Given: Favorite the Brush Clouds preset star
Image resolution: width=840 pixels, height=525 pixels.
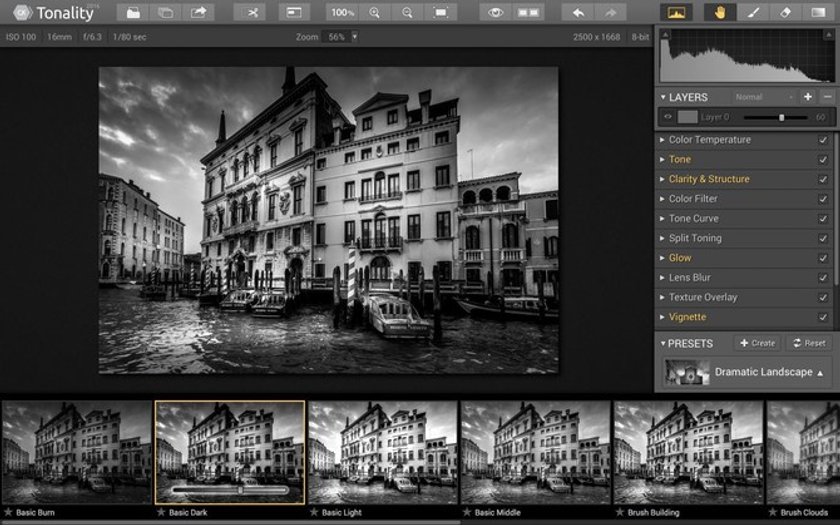Looking at the screenshot, I should (x=772, y=513).
